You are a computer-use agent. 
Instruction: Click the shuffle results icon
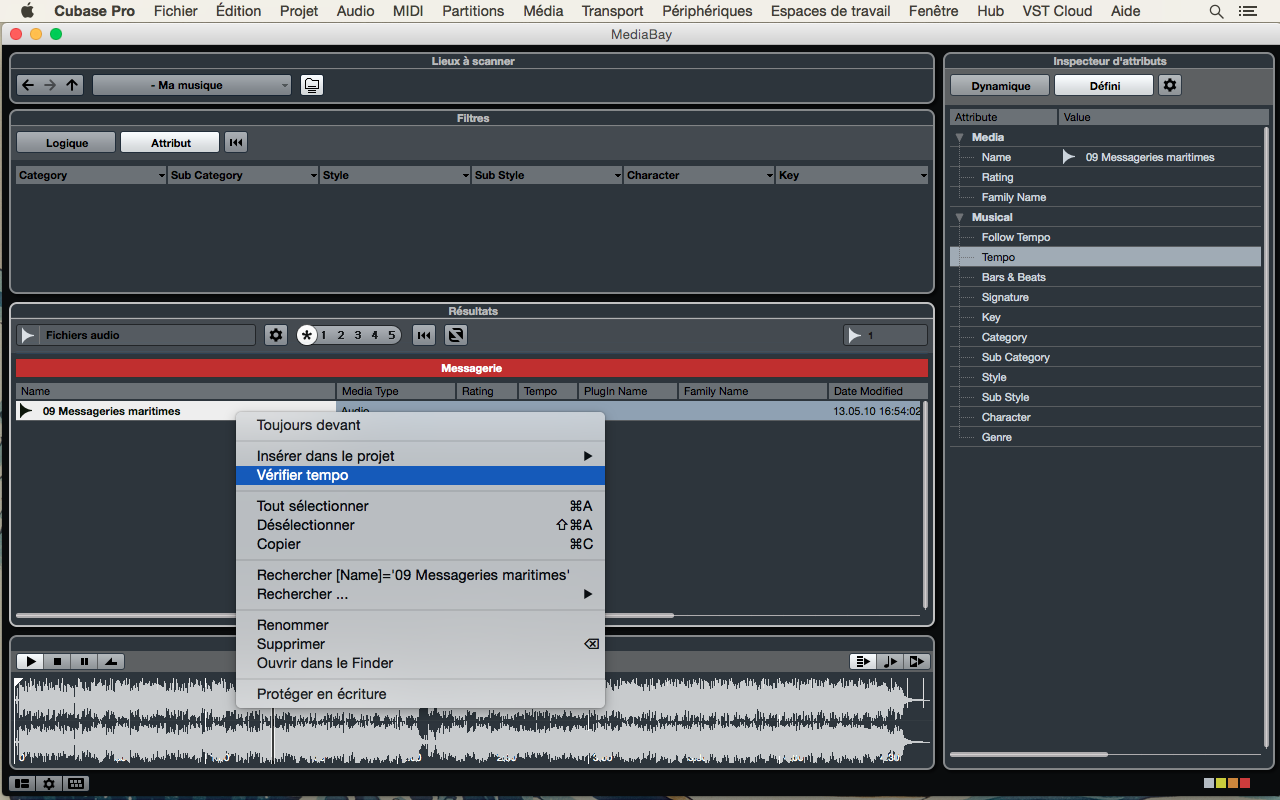point(456,335)
